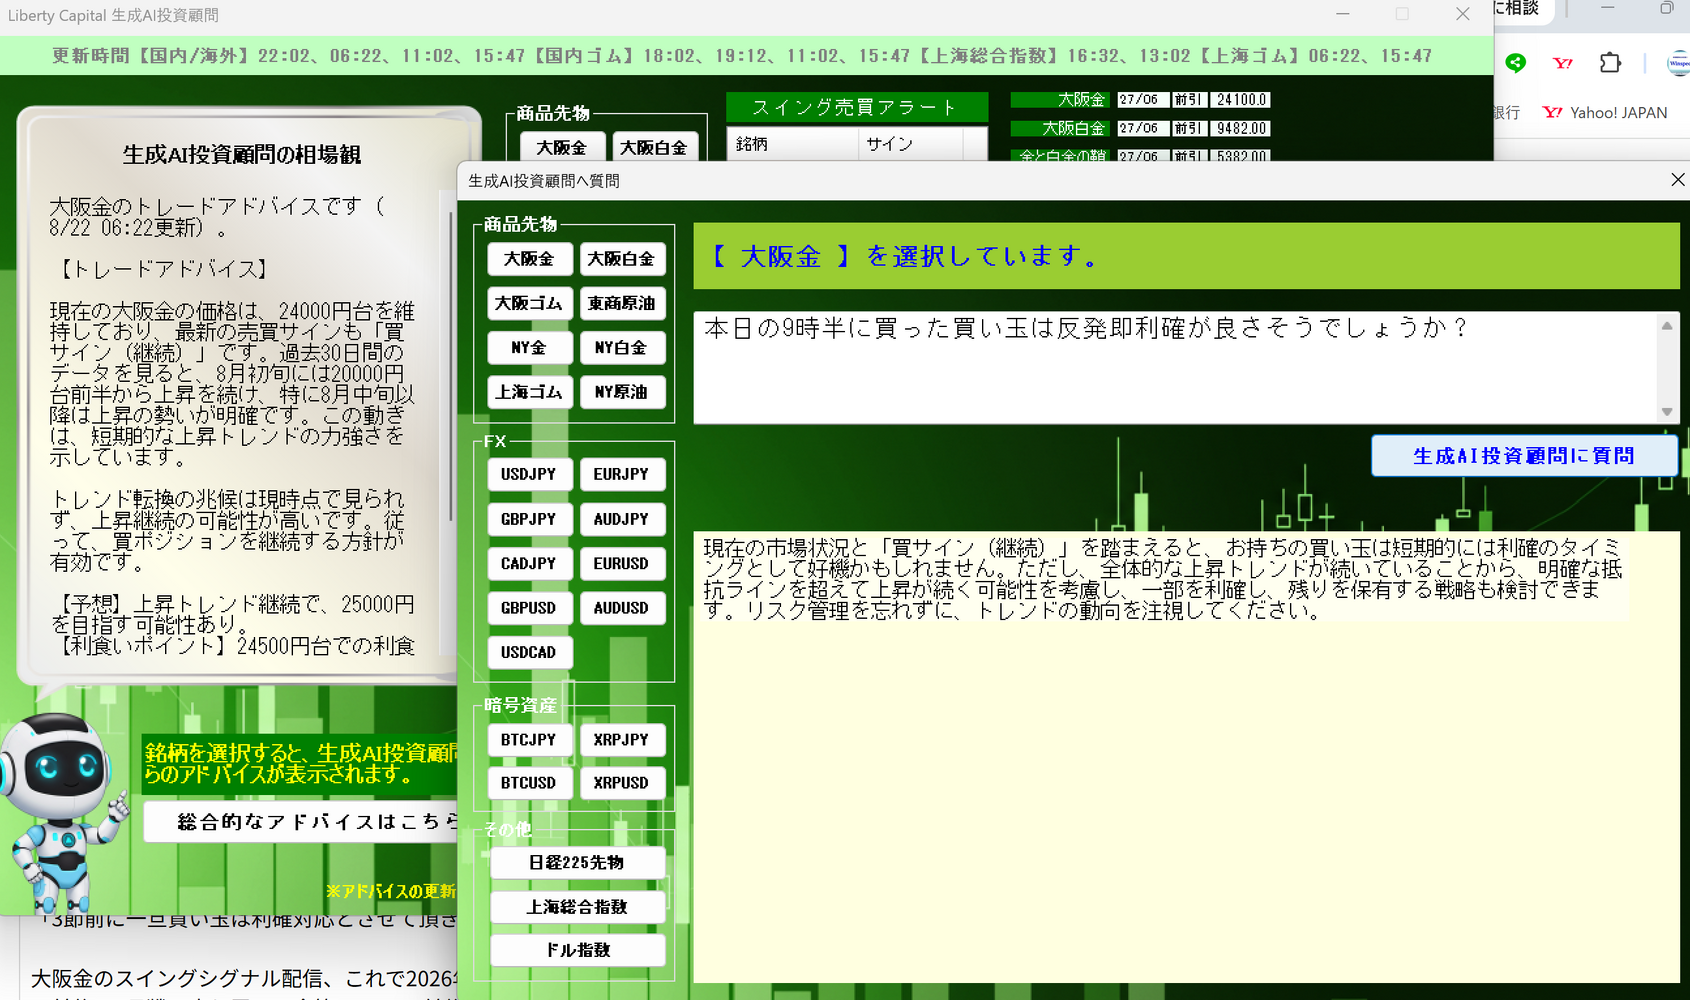Click into the question text box
The width and height of the screenshot is (1690, 1000).
tap(1176, 367)
